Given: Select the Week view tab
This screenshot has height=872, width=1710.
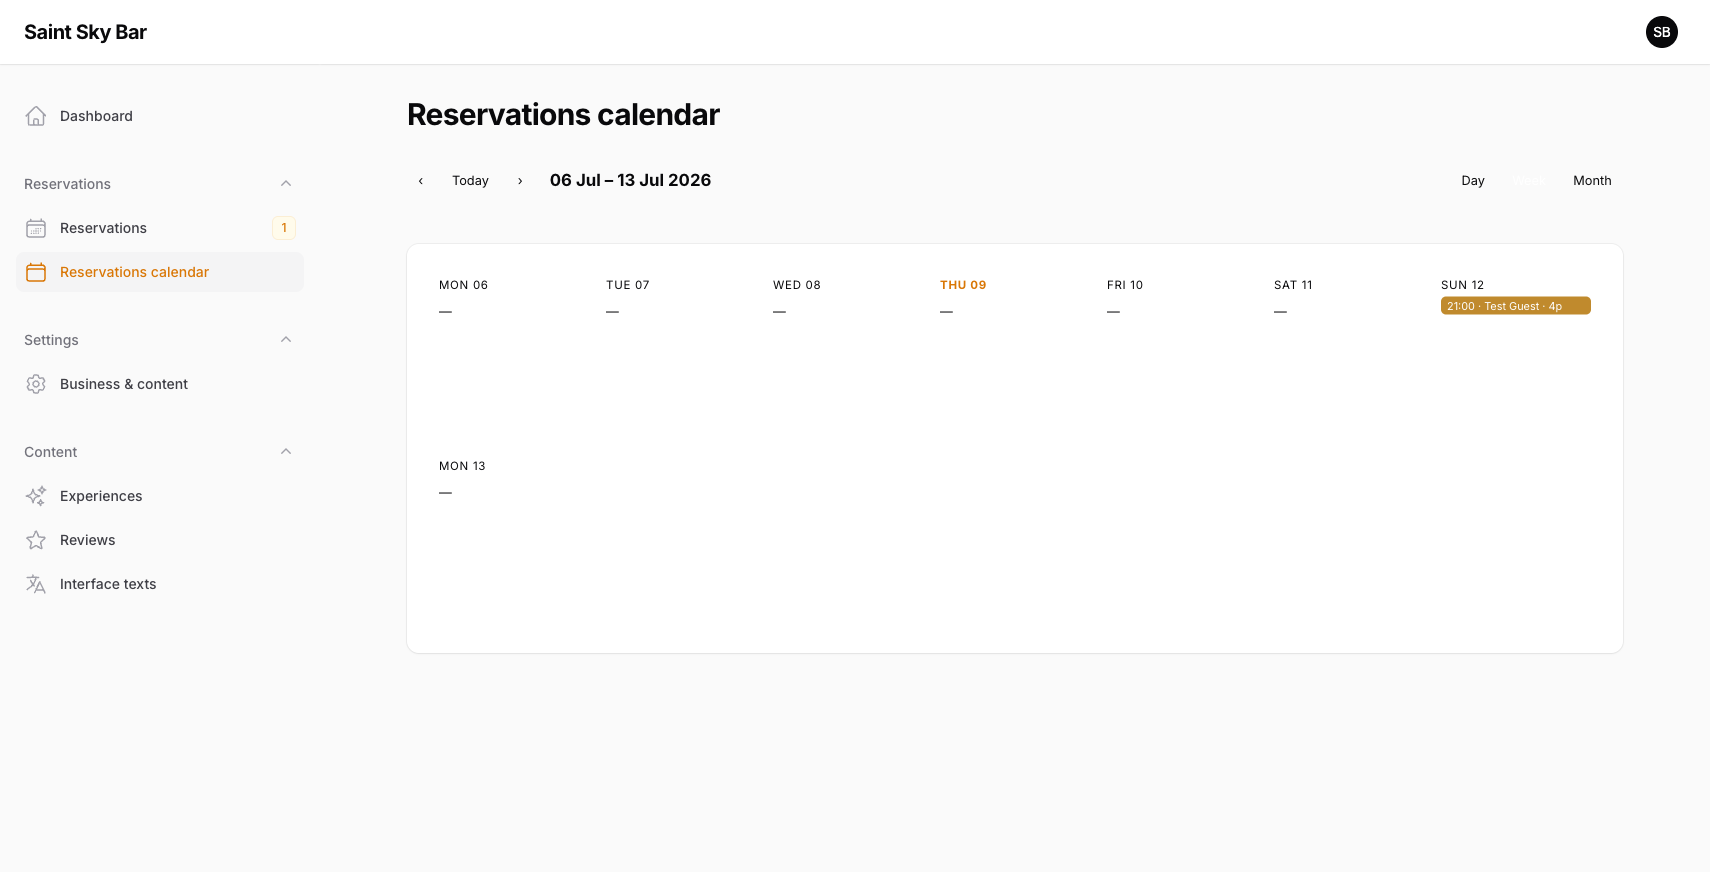Looking at the screenshot, I should pos(1529,181).
